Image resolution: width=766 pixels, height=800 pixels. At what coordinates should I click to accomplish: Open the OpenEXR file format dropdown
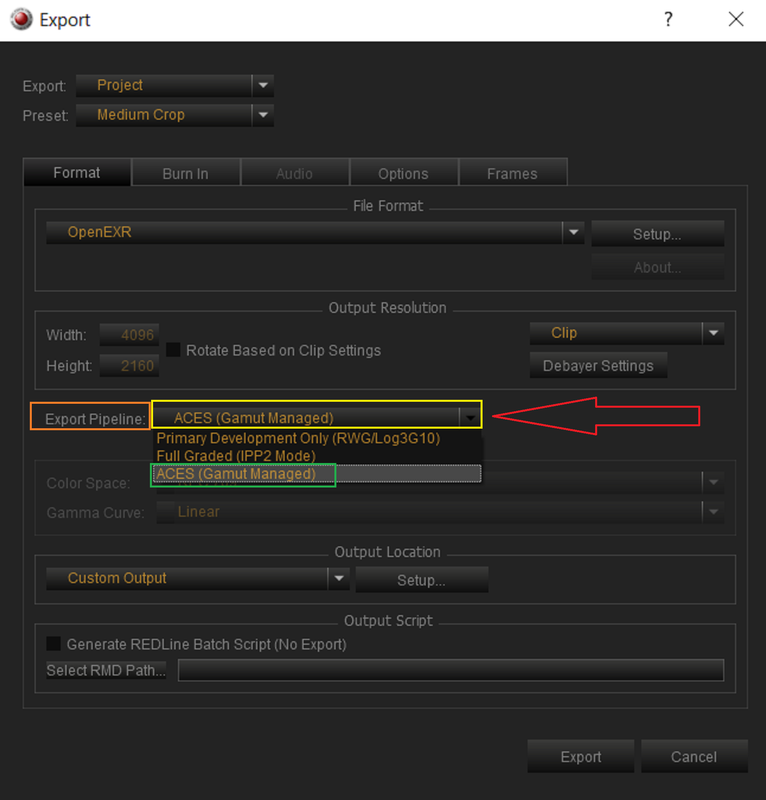(x=315, y=232)
